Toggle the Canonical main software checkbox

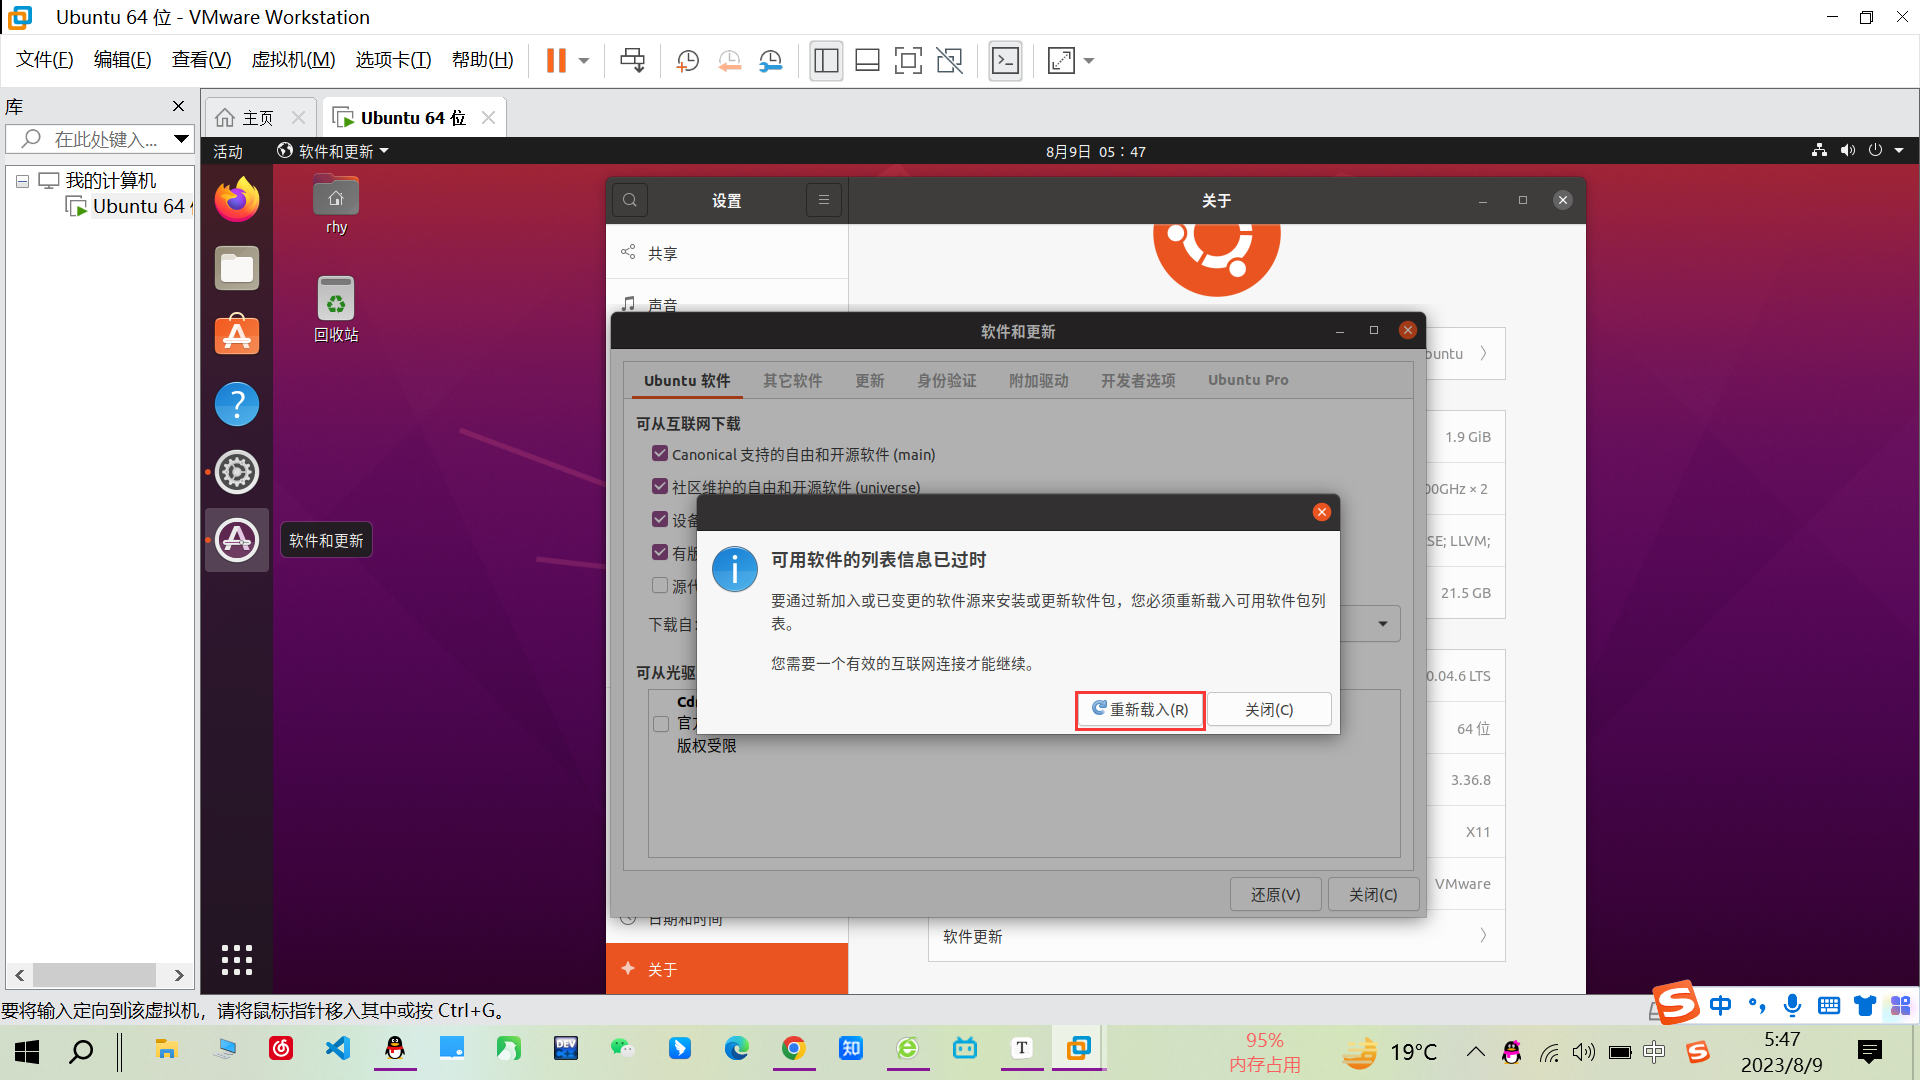(660, 453)
